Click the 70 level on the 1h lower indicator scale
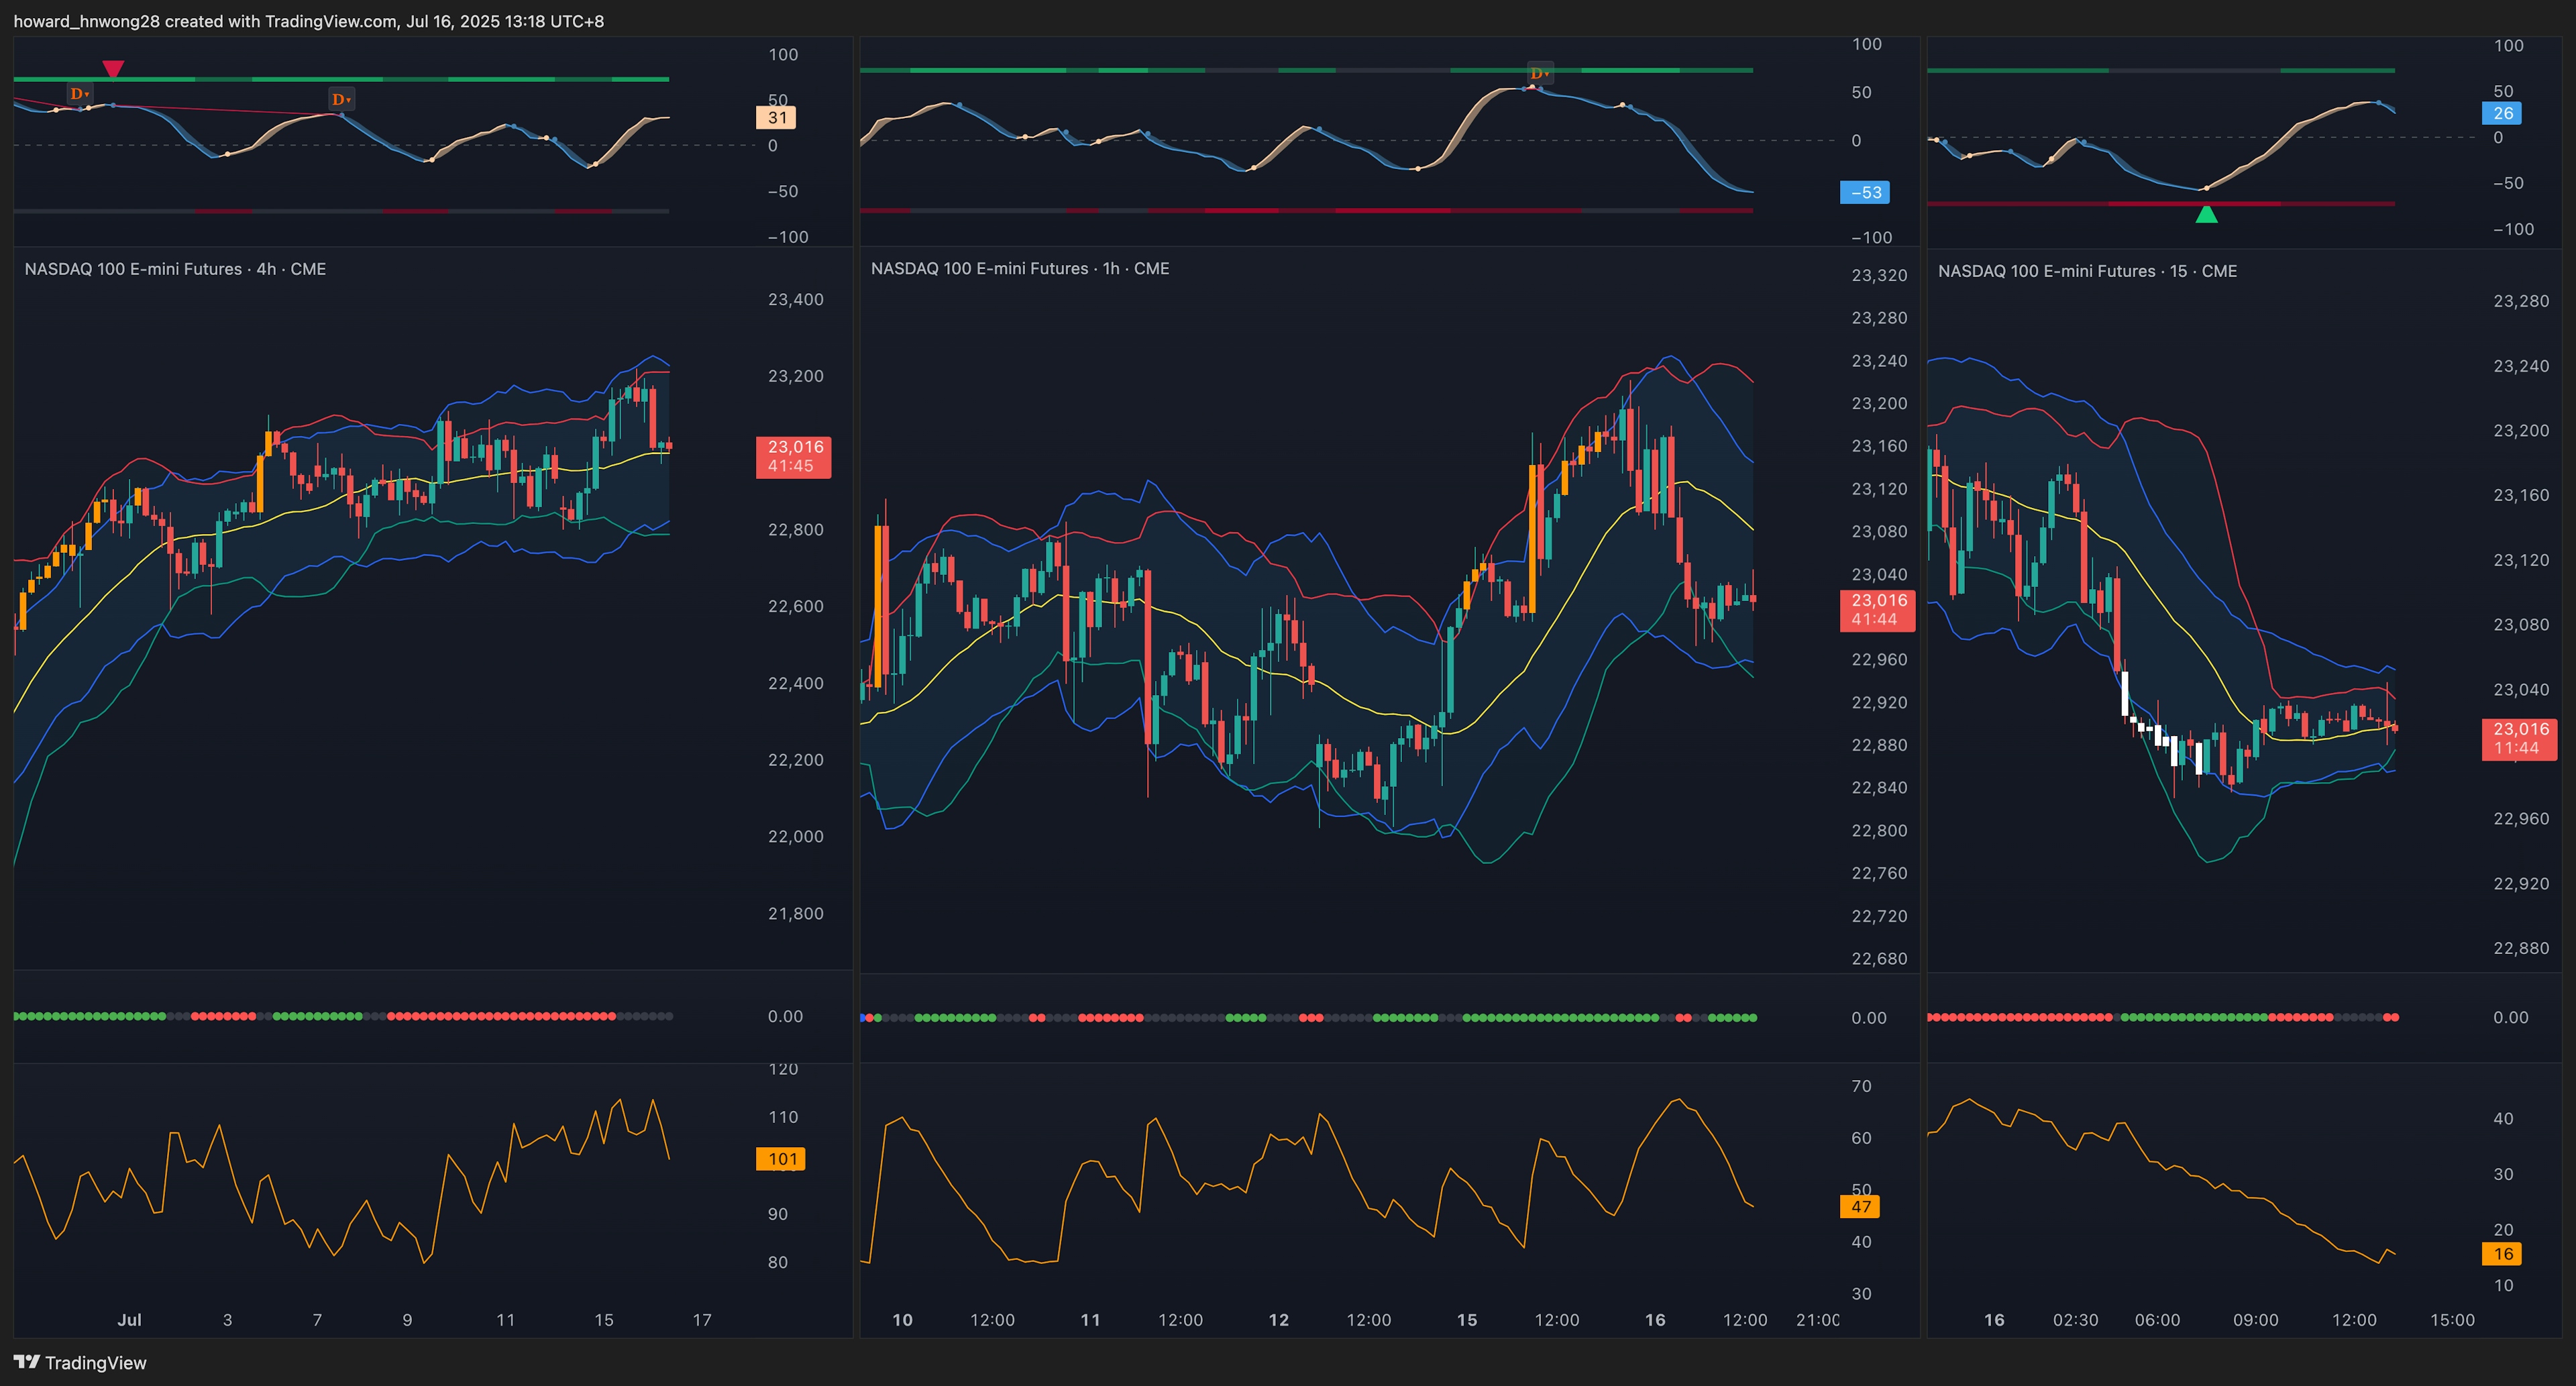Viewport: 2576px width, 1386px height. click(x=1861, y=1086)
